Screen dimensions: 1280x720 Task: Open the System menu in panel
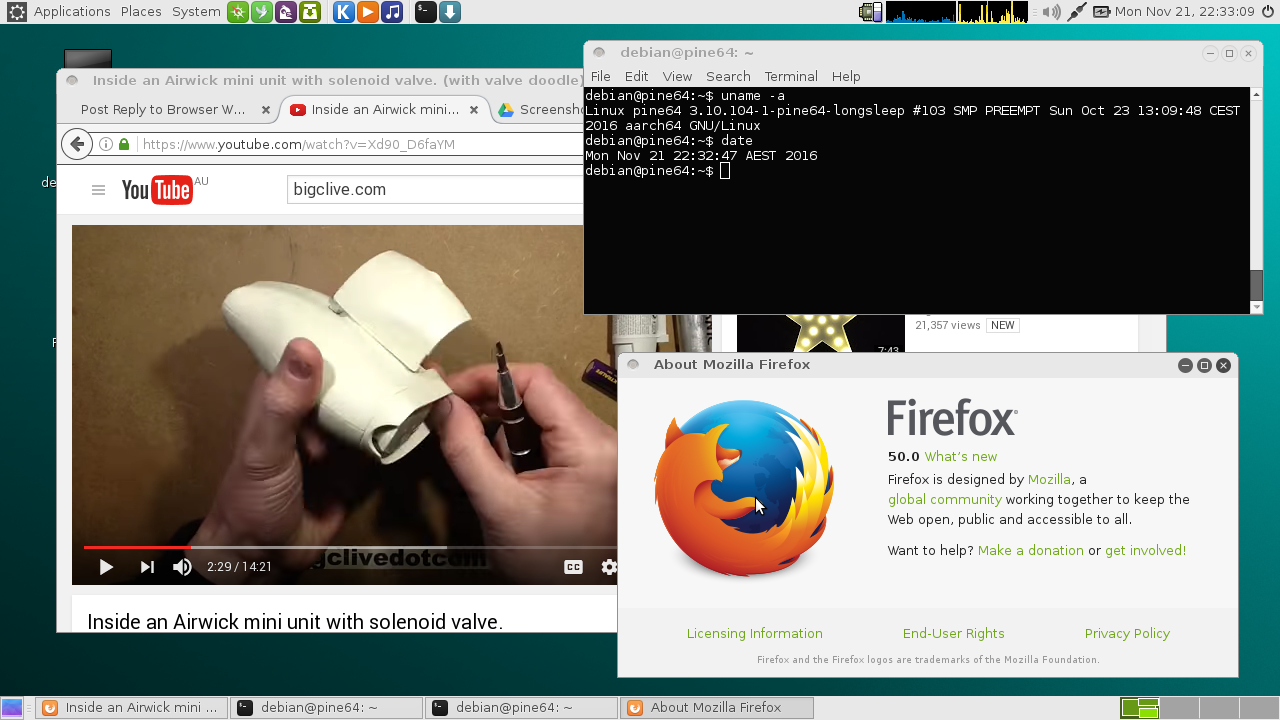(196, 12)
